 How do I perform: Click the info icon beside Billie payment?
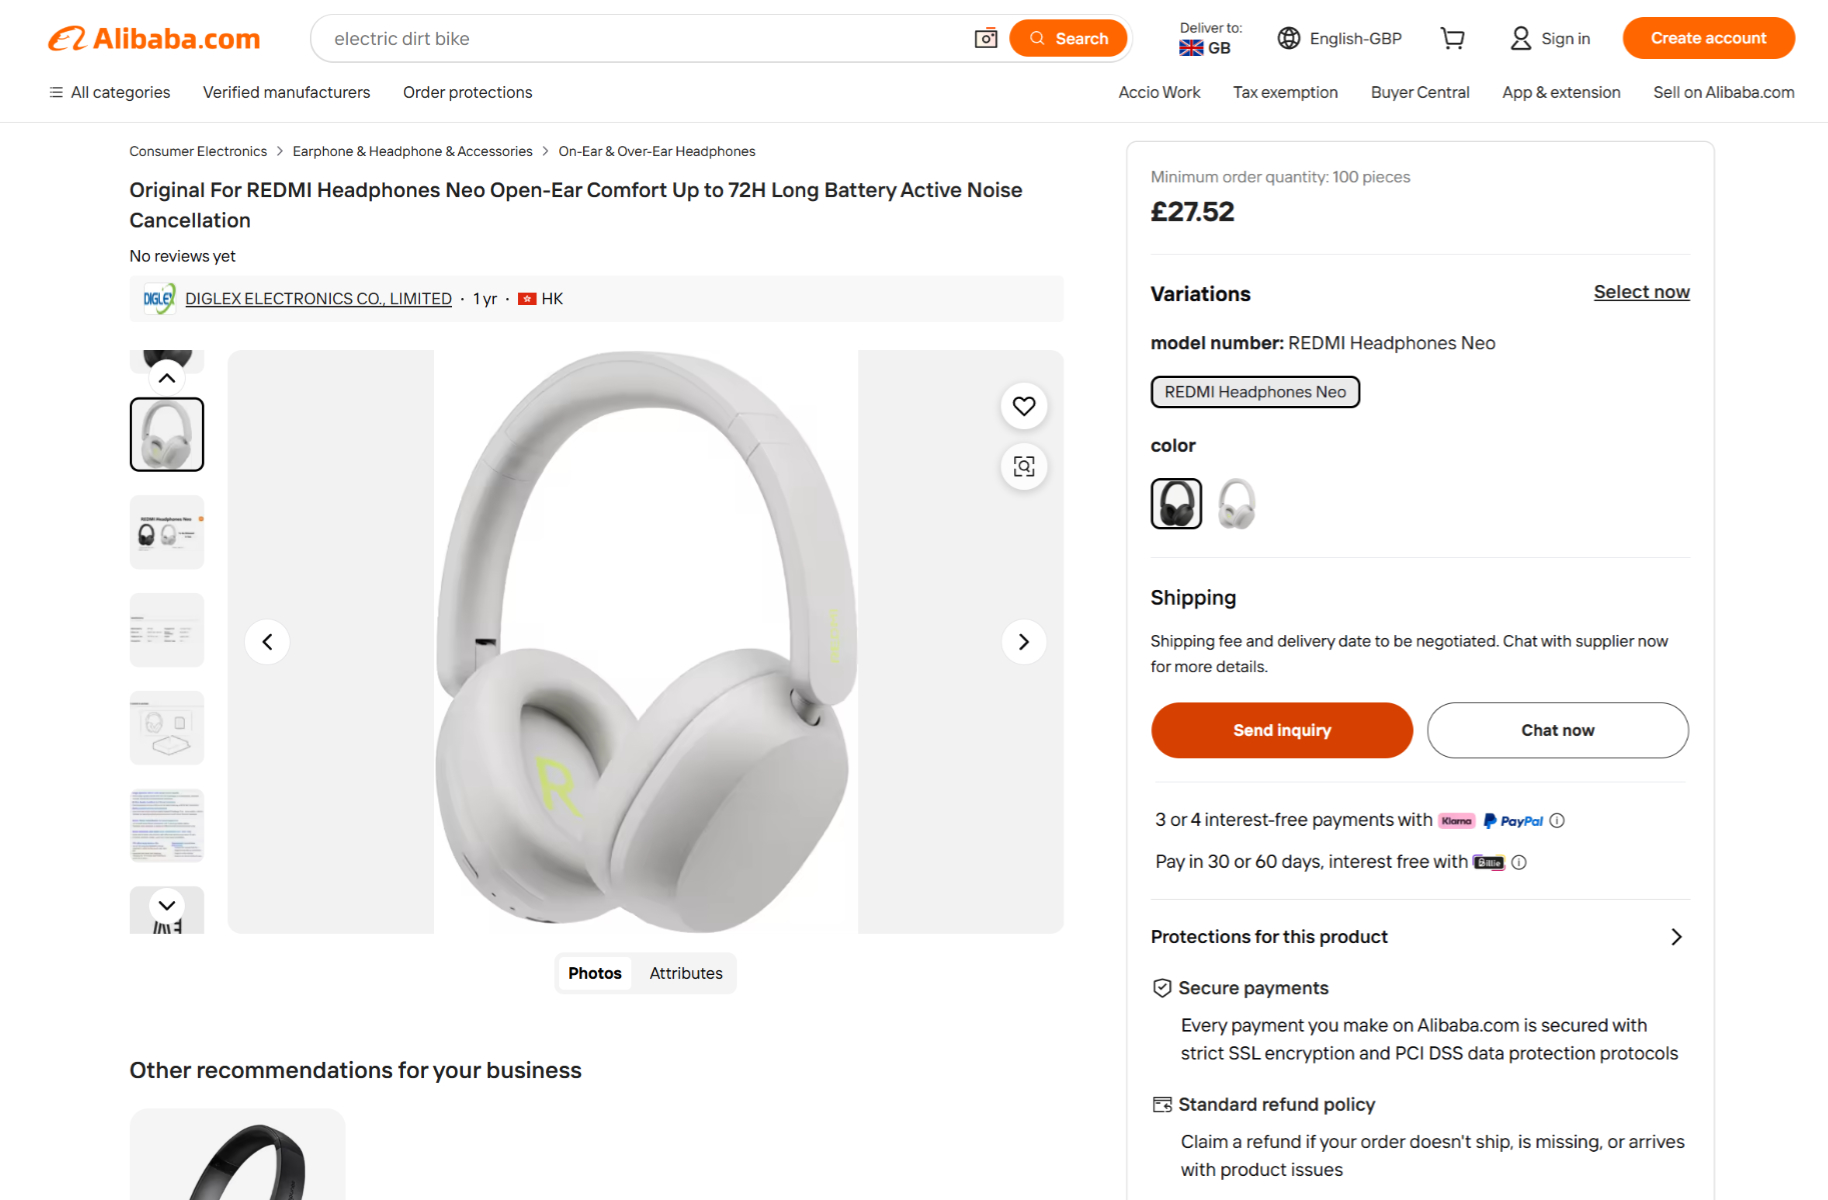point(1518,861)
